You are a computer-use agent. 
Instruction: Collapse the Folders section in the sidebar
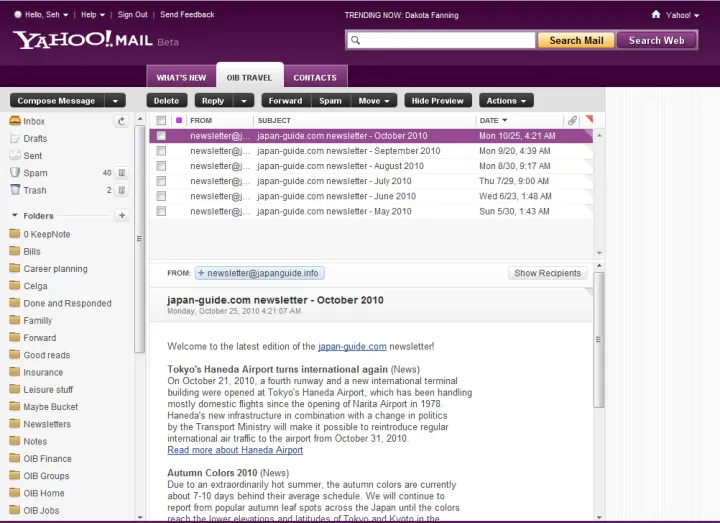coord(15,216)
